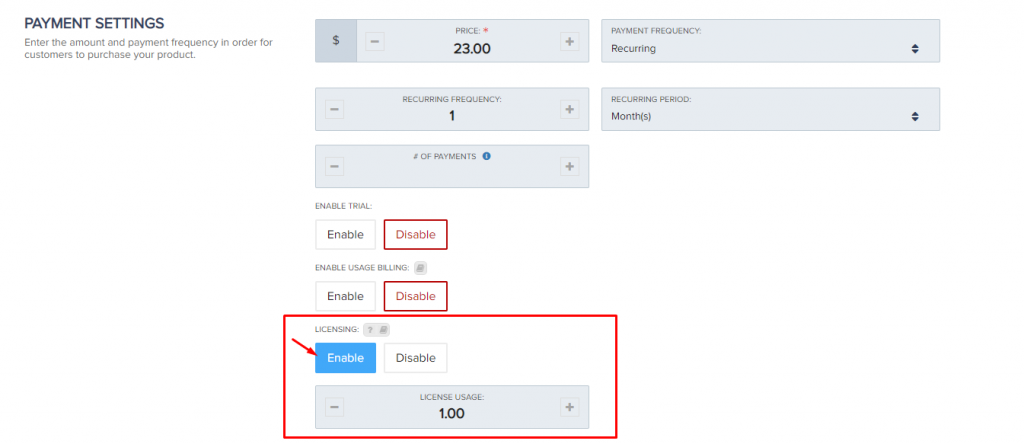Enable usage billing

[345, 296]
